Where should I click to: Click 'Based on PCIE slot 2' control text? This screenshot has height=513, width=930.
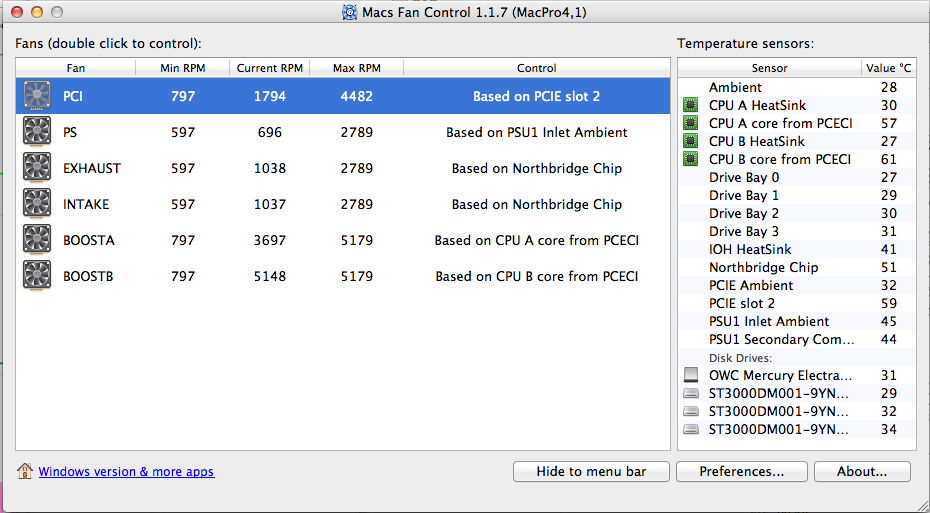(536, 96)
